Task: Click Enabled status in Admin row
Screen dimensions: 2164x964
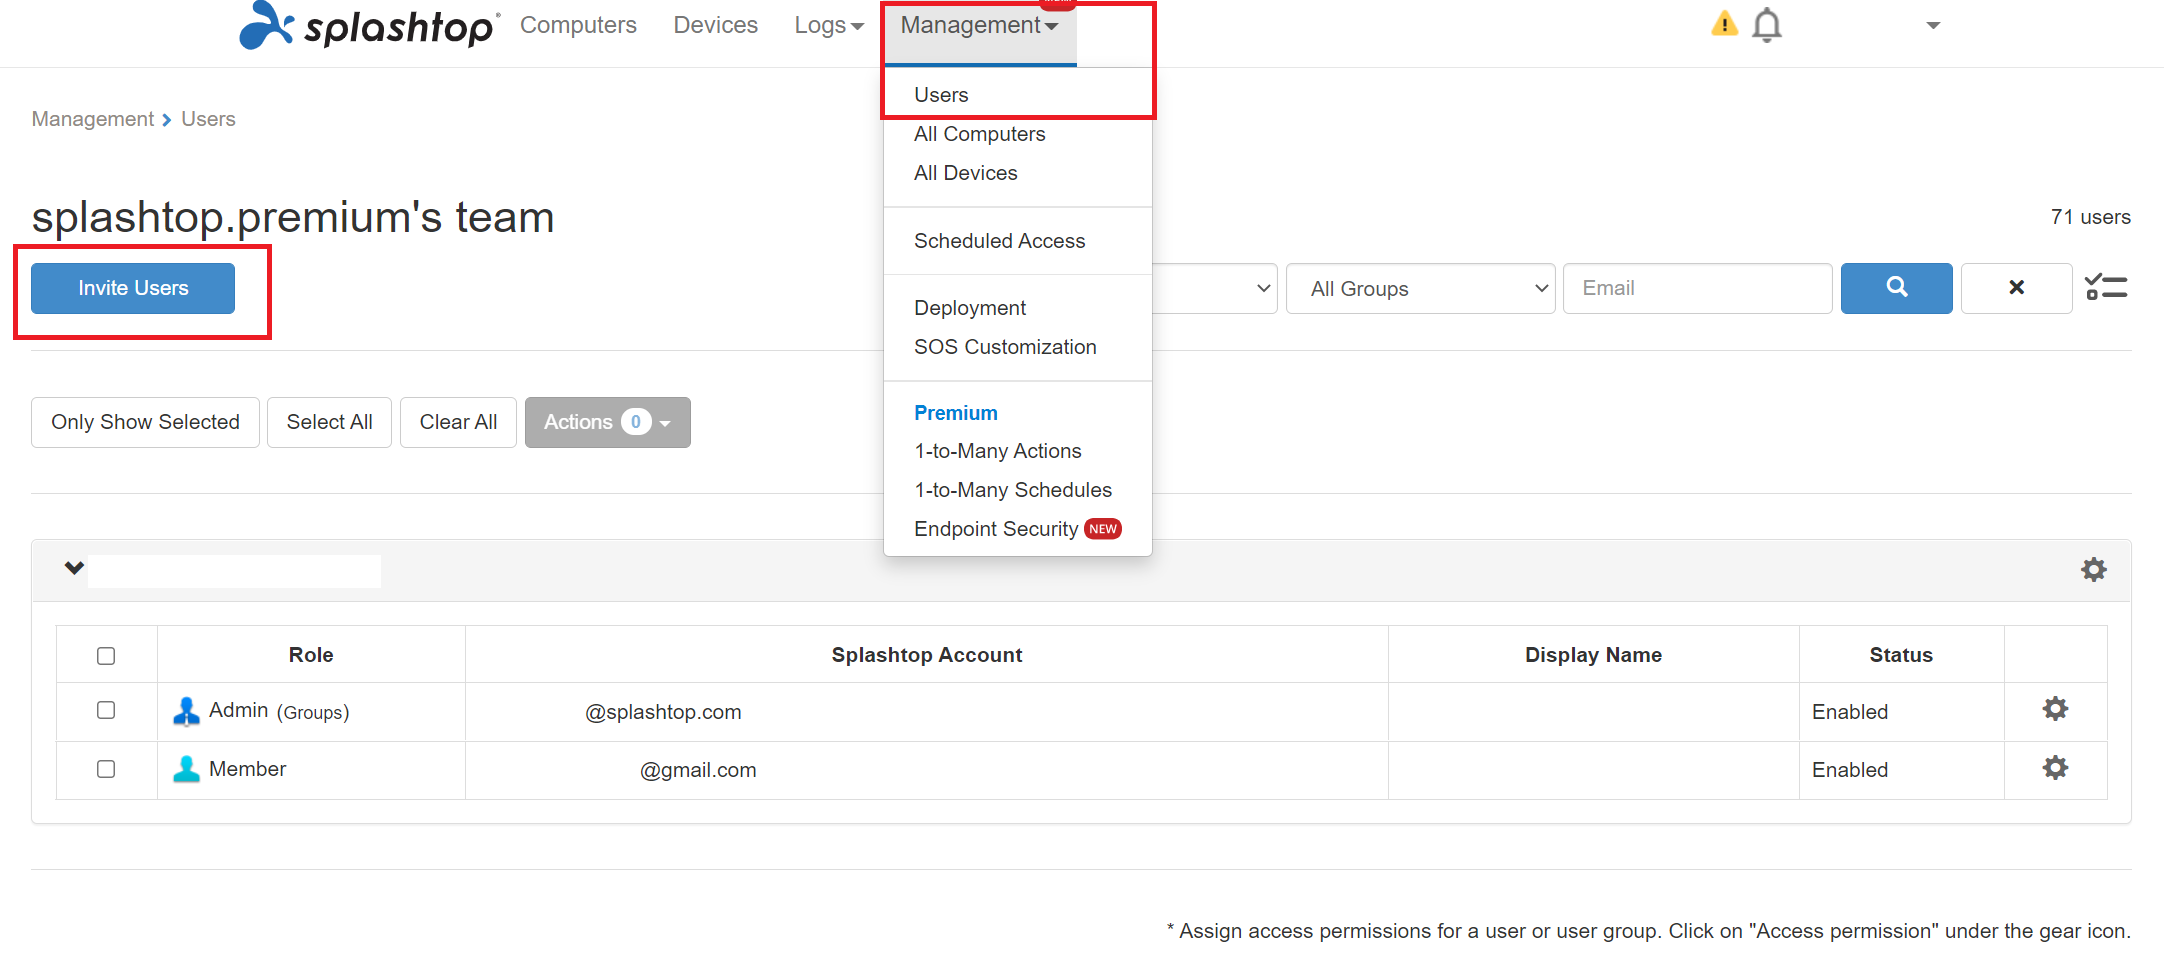Action: click(1850, 712)
